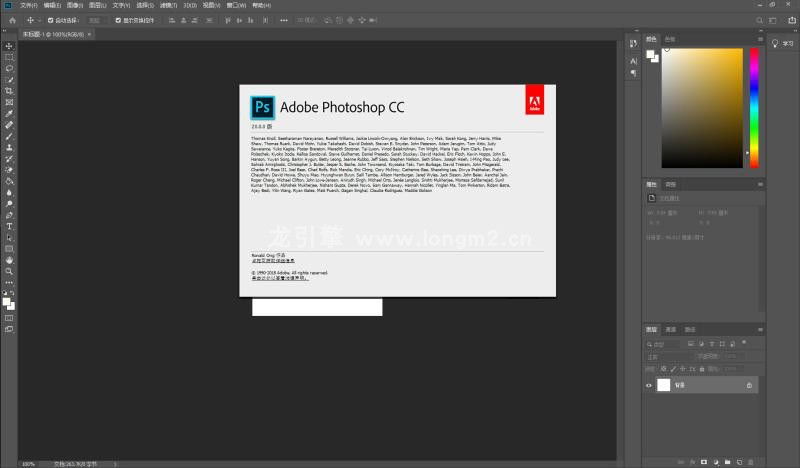The height and width of the screenshot is (468, 800).
Task: Toggle Show Transform Controls checkbox
Action: 118,20
